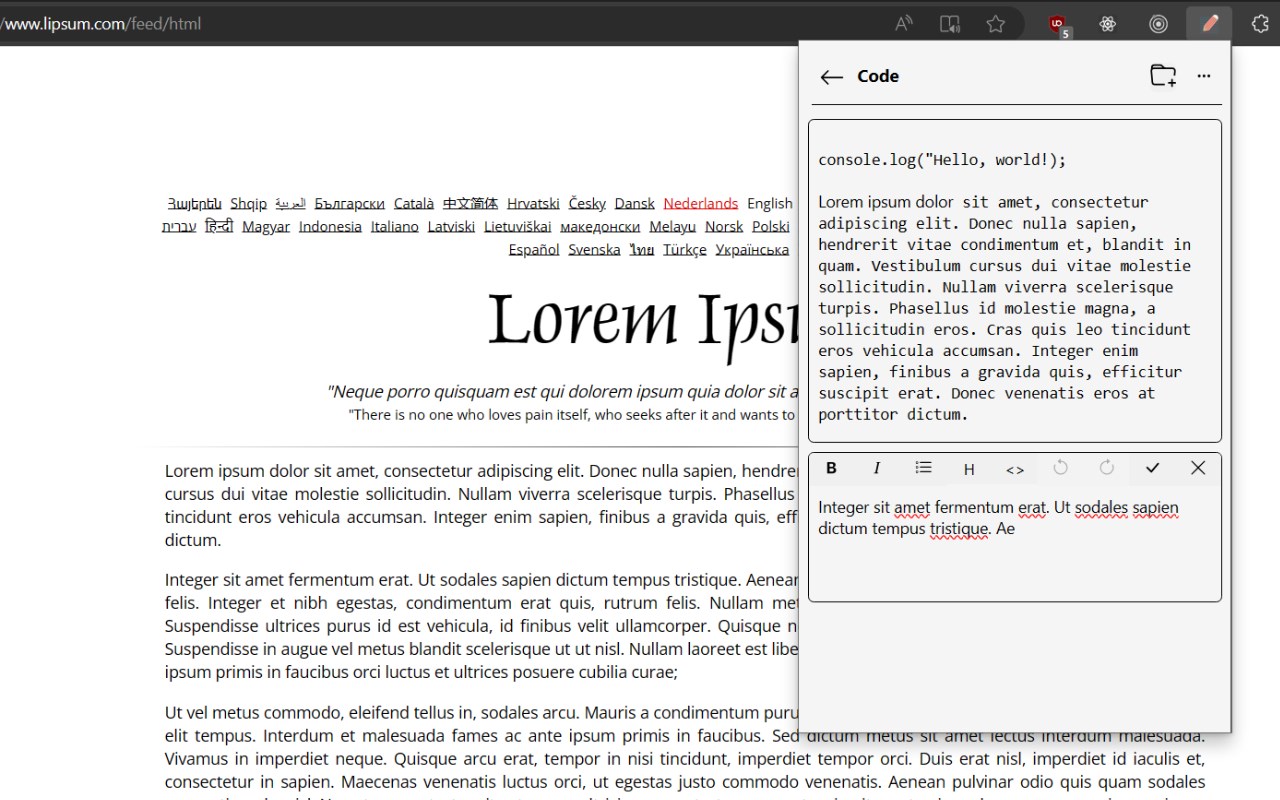This screenshot has height=800, width=1280.
Task: Toggle code block formatting in the editor
Action: (1015, 469)
